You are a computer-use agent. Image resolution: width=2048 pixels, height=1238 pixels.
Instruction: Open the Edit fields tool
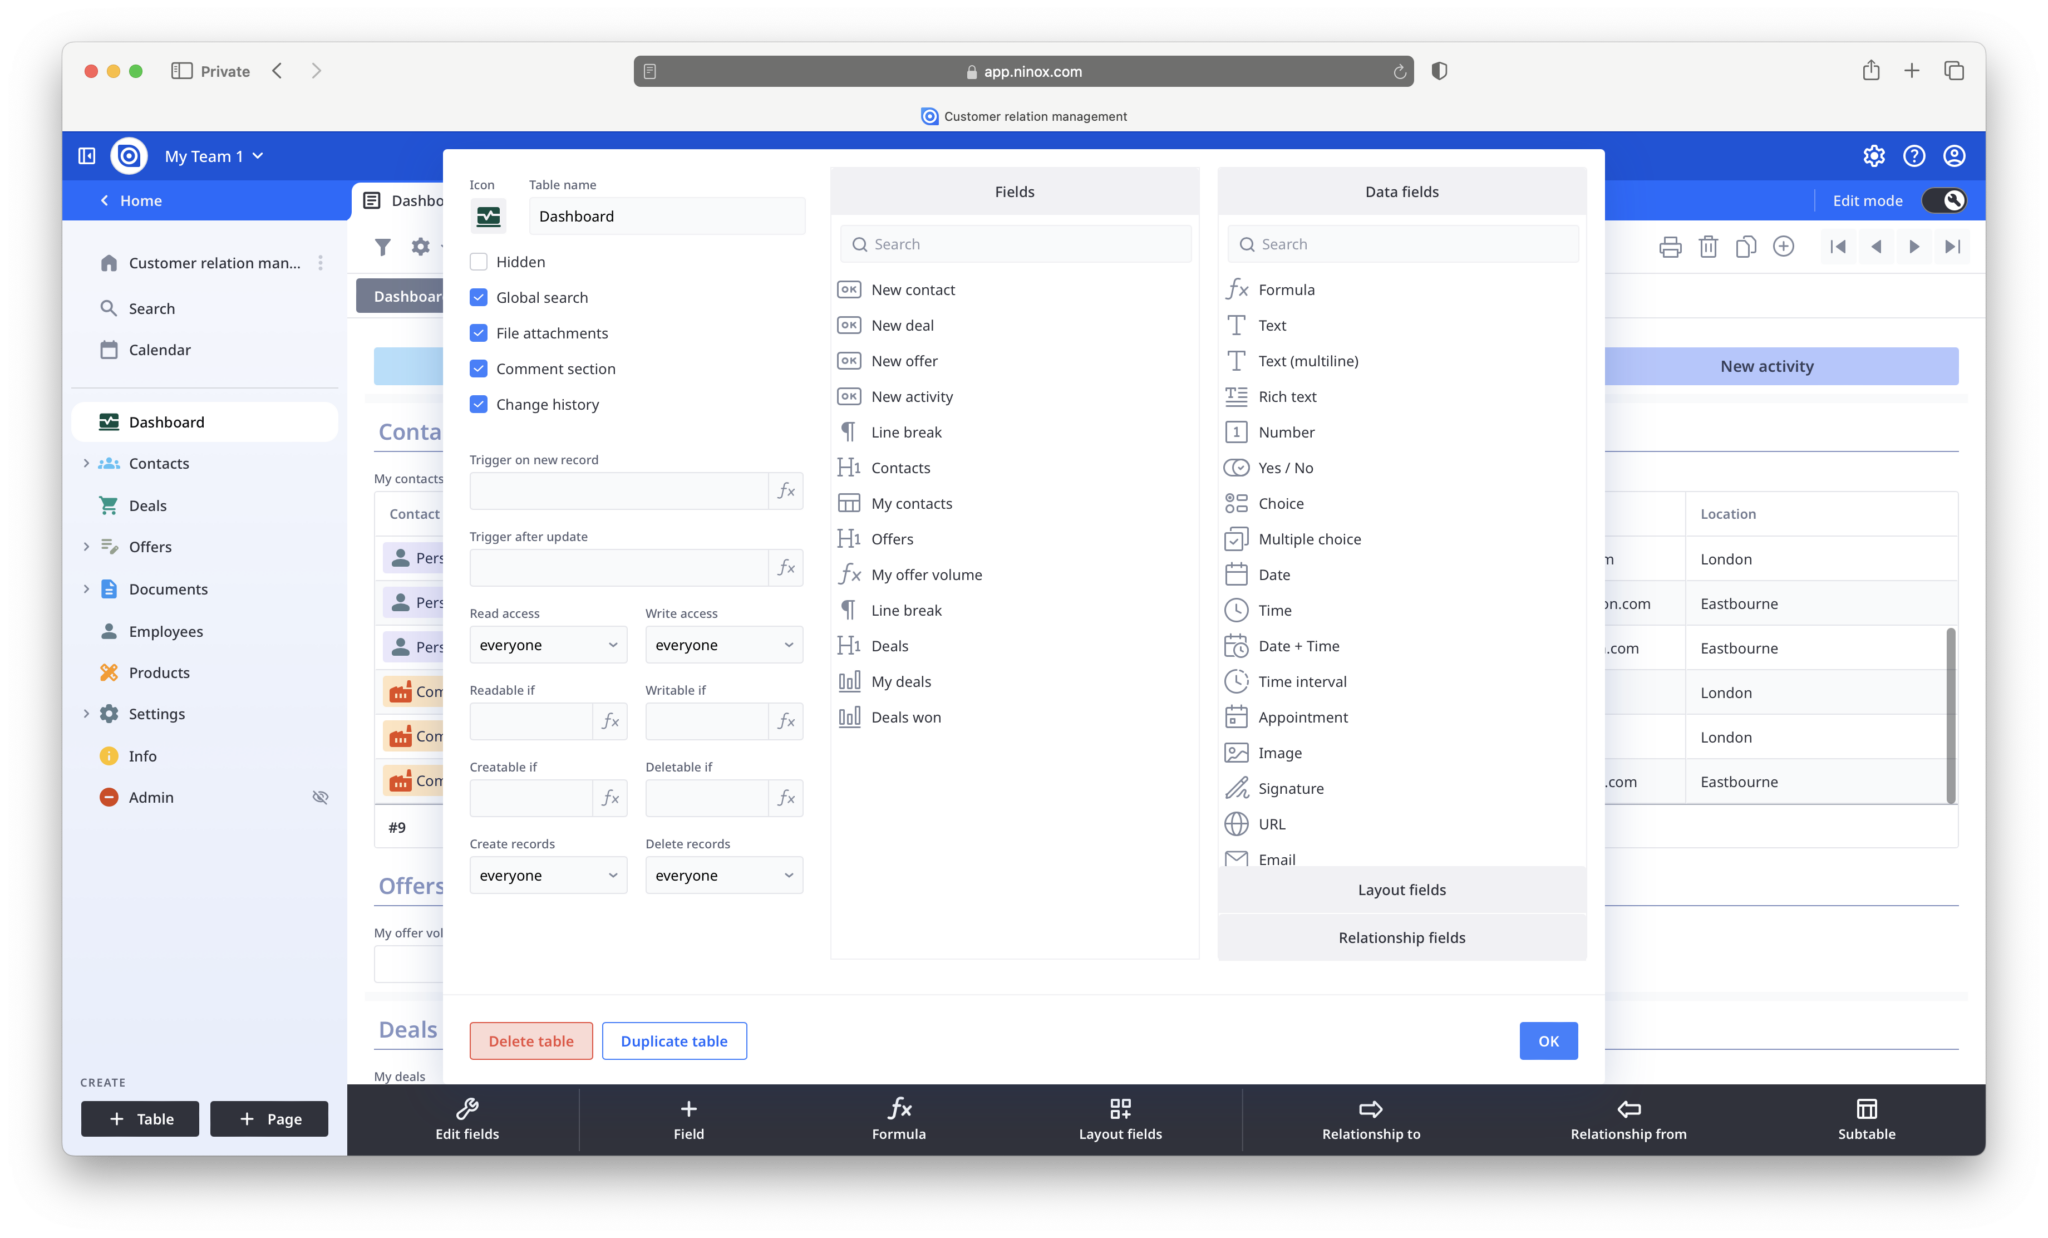point(466,1118)
